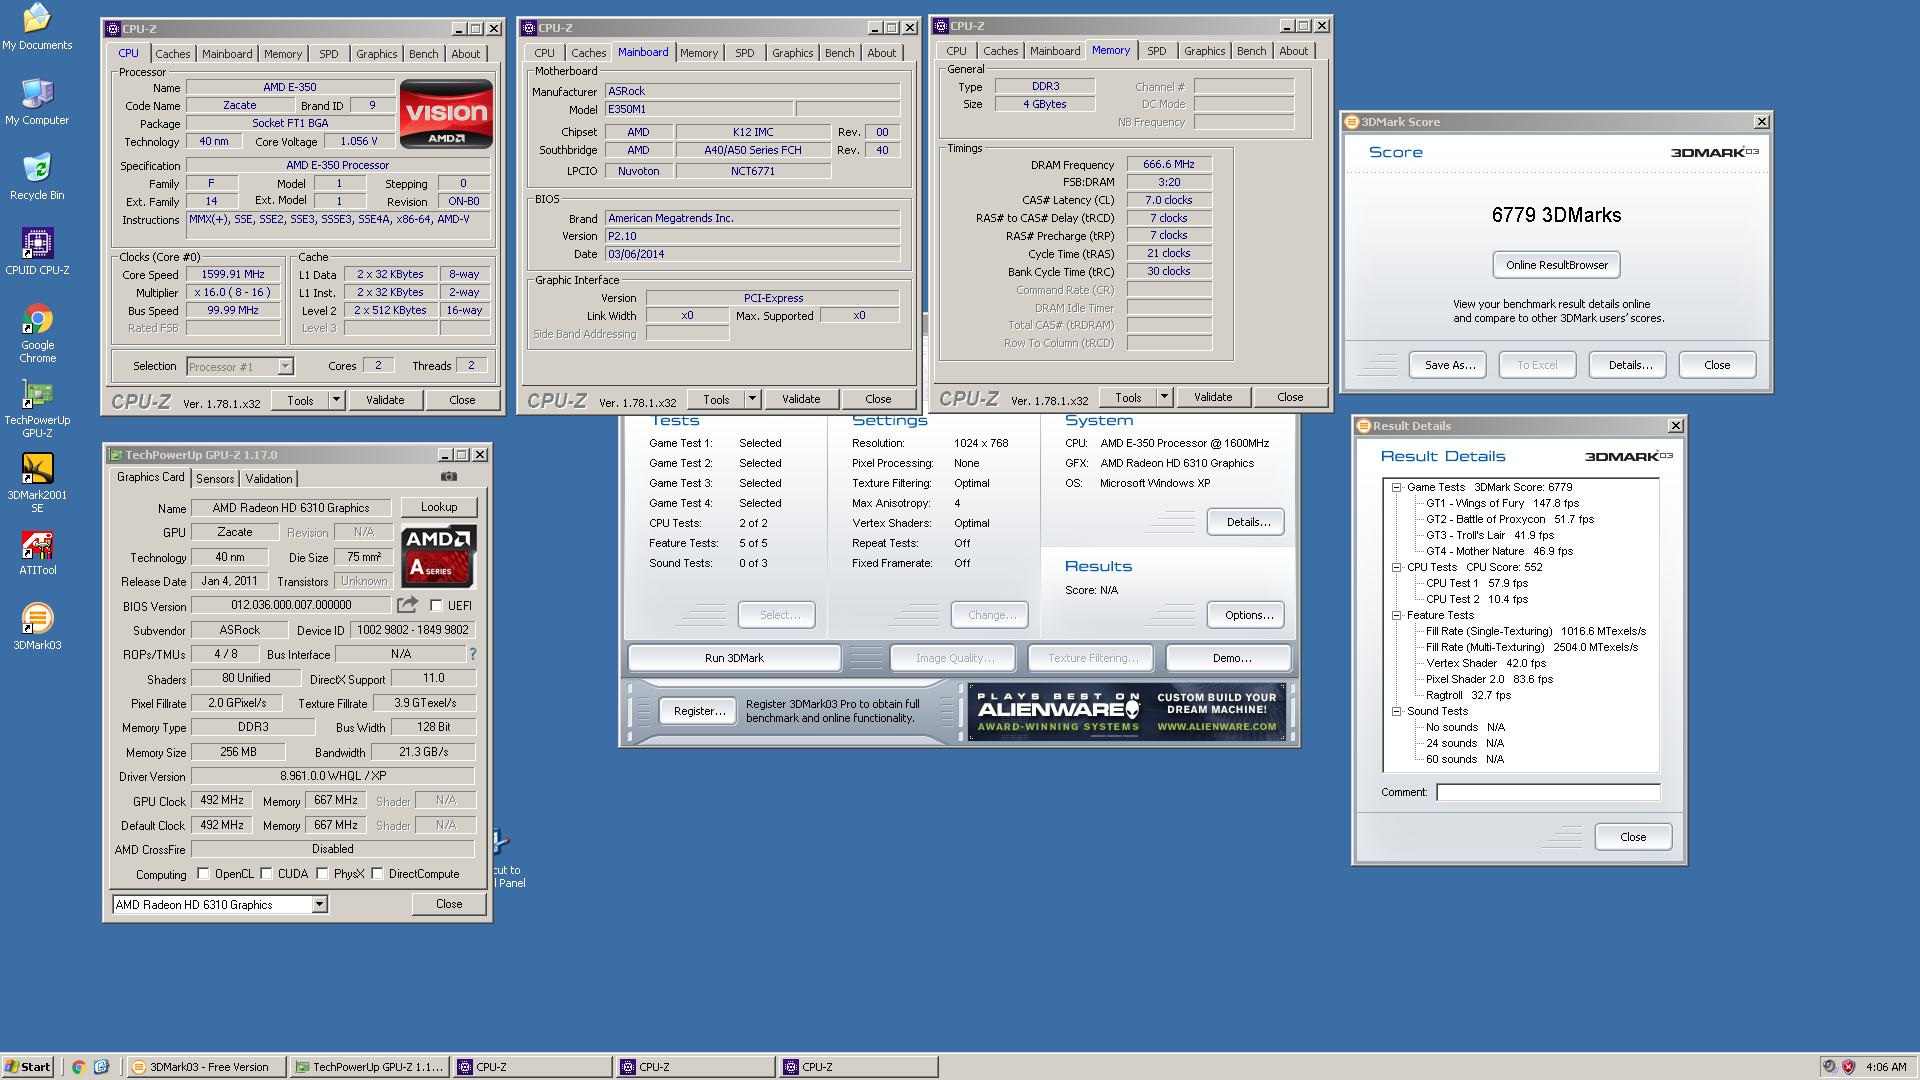Image resolution: width=1920 pixels, height=1080 pixels.
Task: Click Save As button in score window
Action: point(1449,365)
